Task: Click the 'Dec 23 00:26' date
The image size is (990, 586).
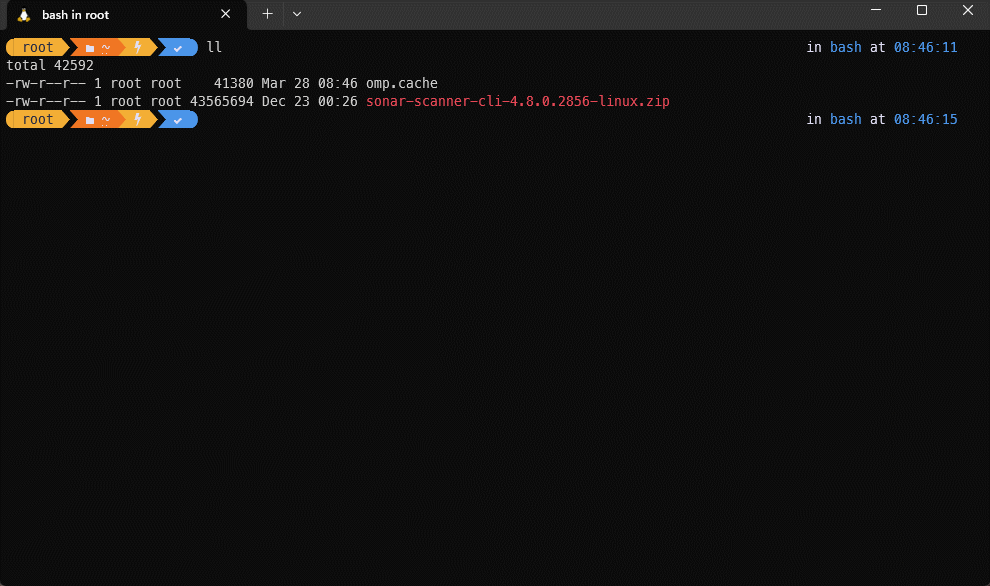Action: (309, 101)
